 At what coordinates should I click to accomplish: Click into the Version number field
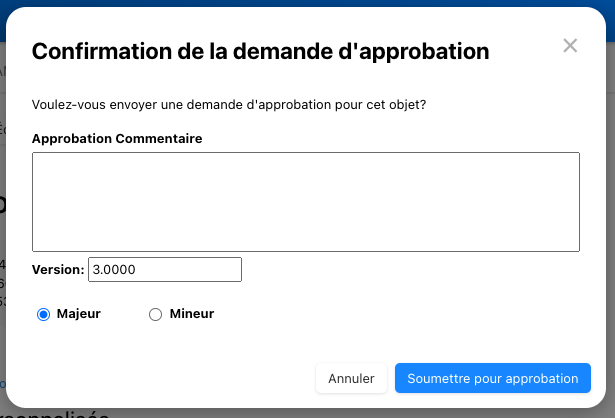(x=165, y=270)
